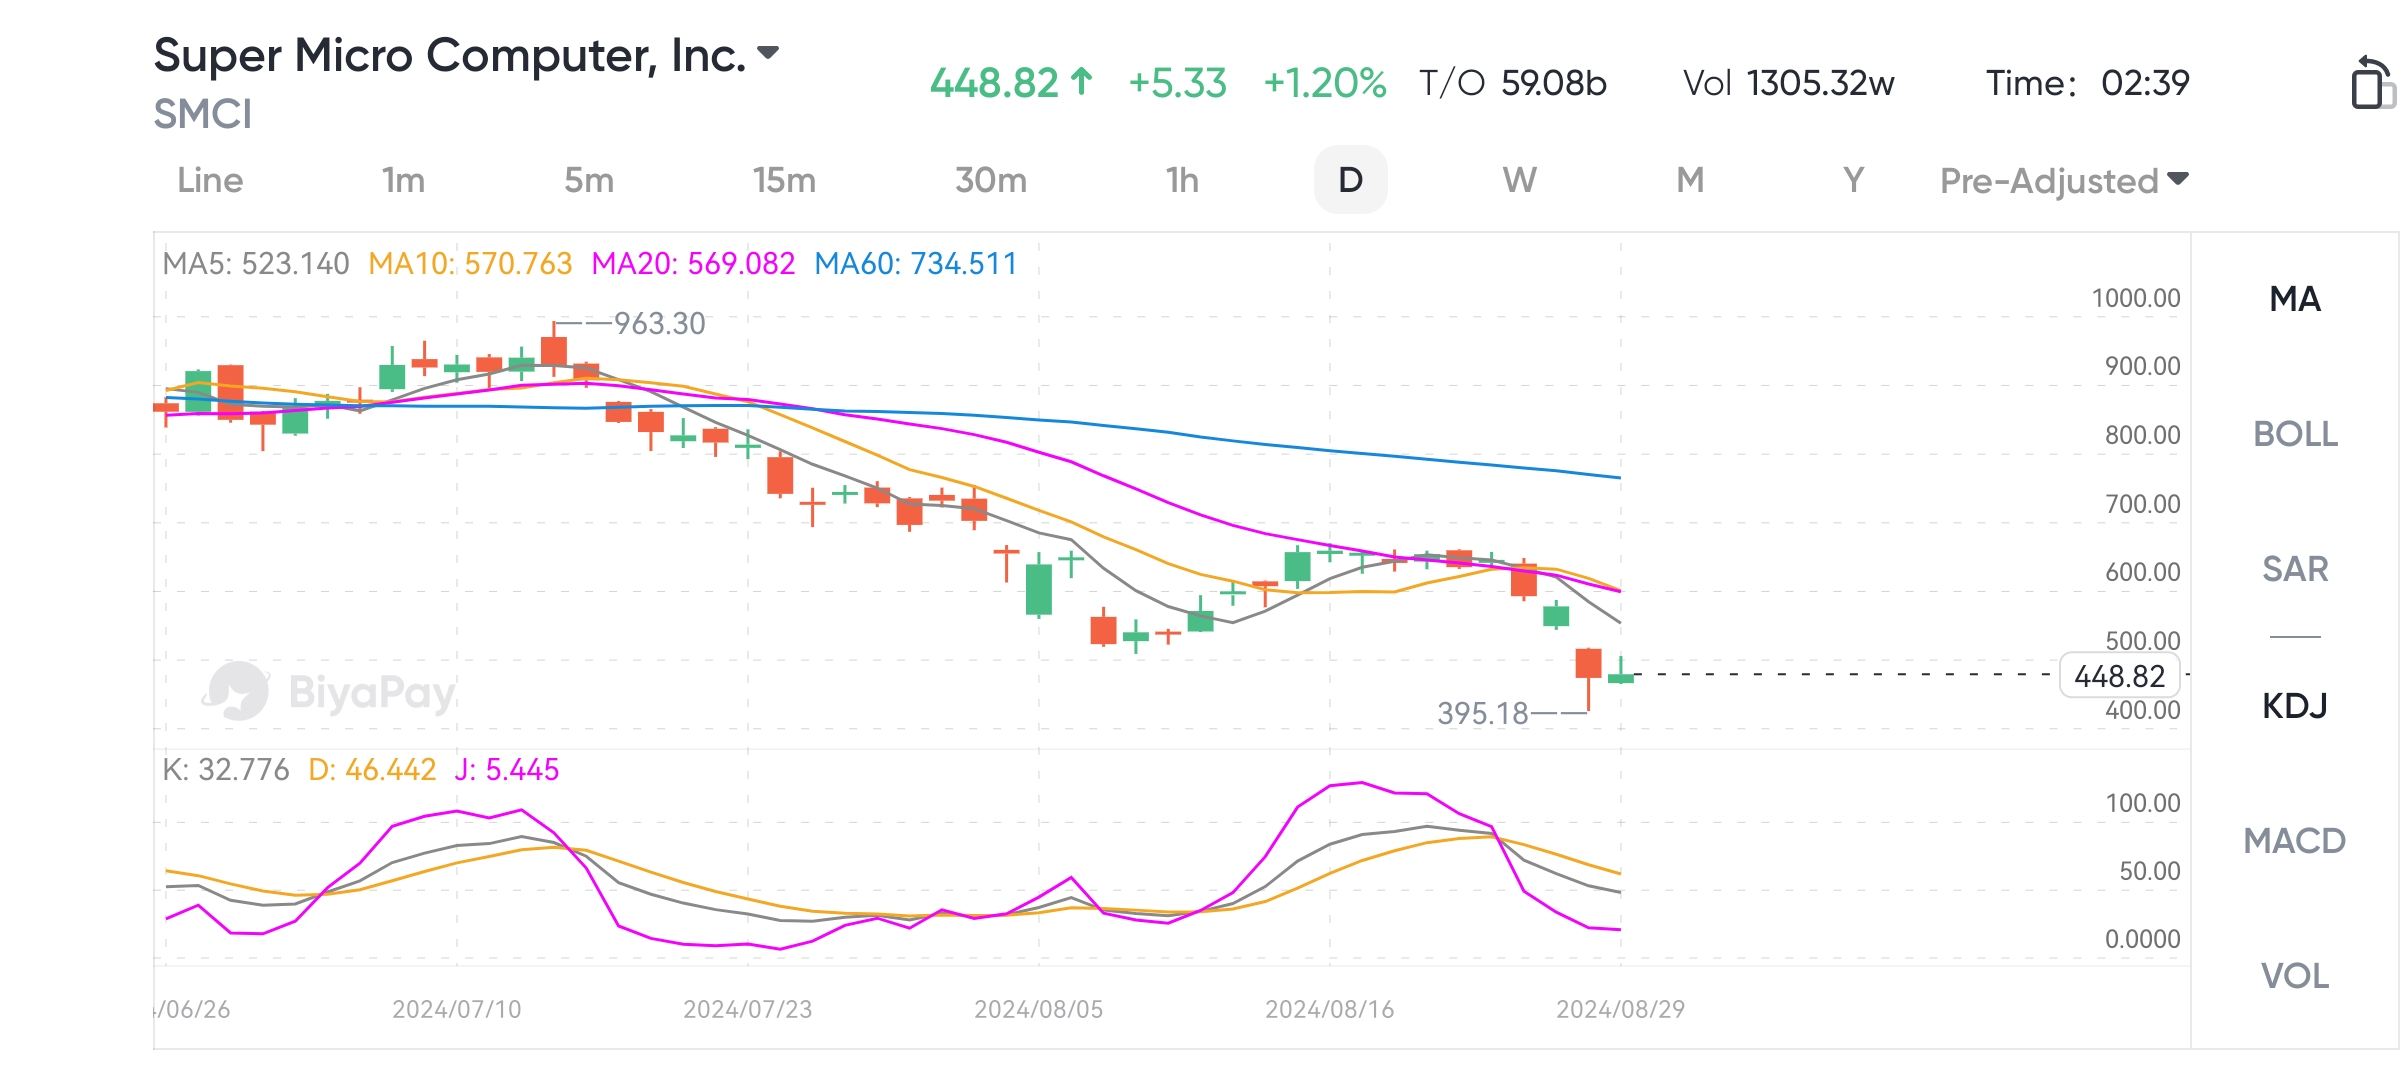Choose the BOLL indicator
This screenshot has height=1080, width=2400.
pos(2295,434)
